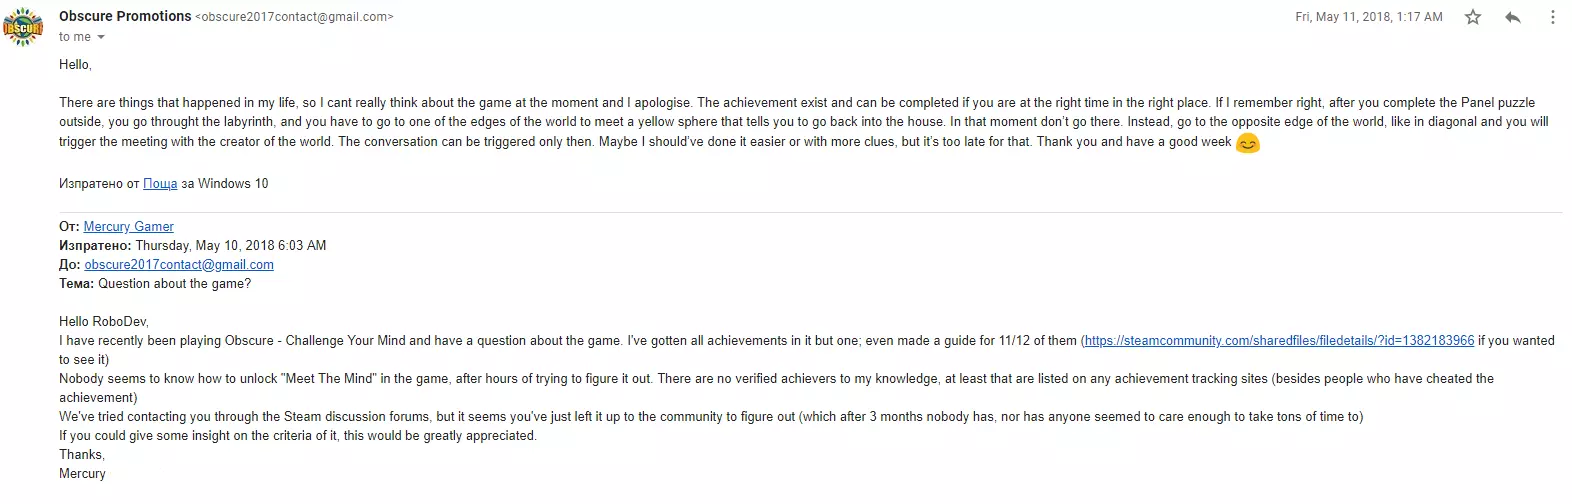Expand the 'to me' recipient details arrow
This screenshot has height=504, width=1572.
[x=101, y=38]
